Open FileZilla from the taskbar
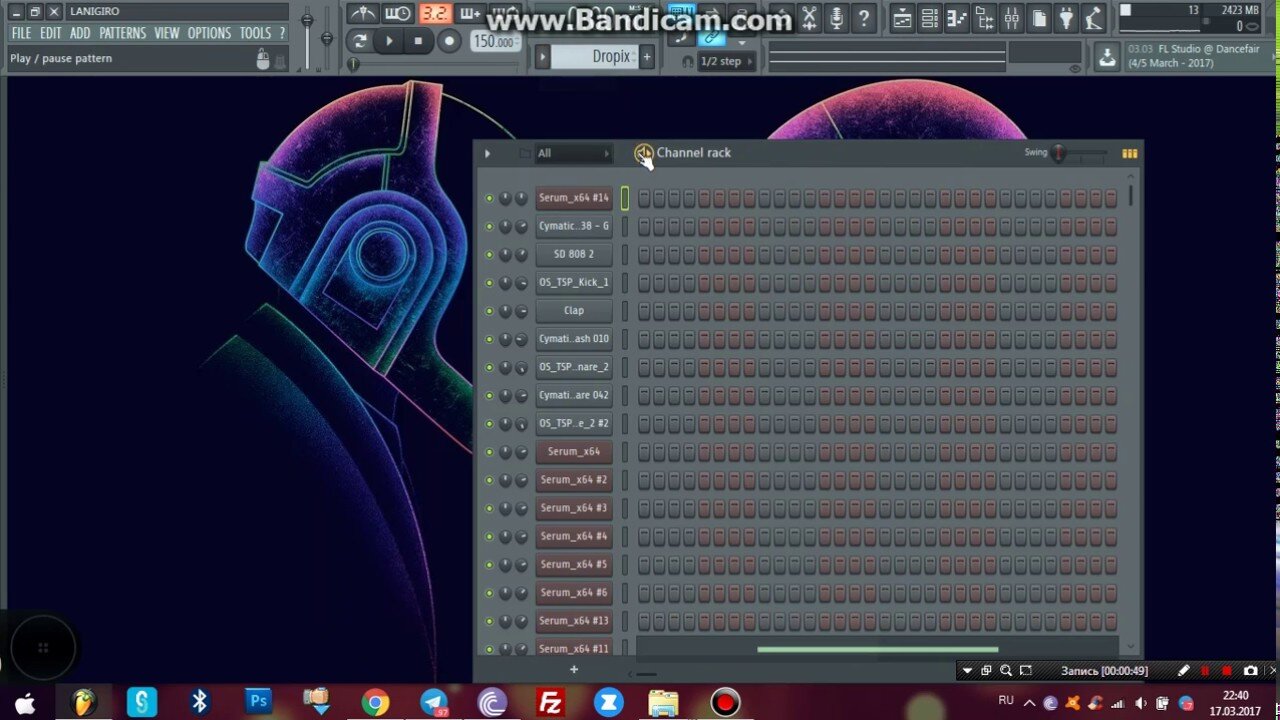 (x=550, y=703)
